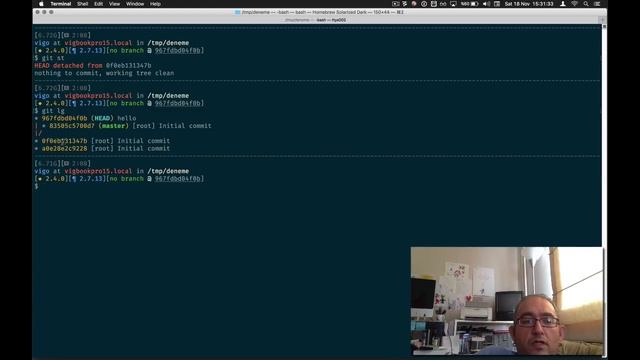Click the 'git lg' command line

click(49, 111)
